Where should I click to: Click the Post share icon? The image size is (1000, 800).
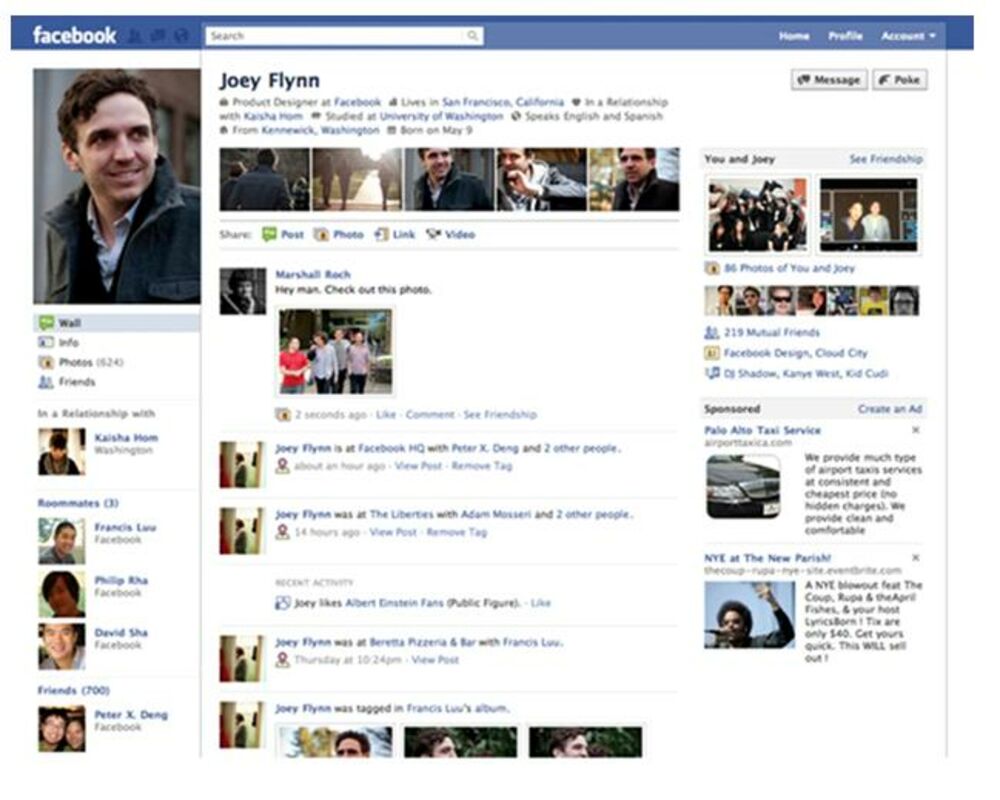[269, 235]
